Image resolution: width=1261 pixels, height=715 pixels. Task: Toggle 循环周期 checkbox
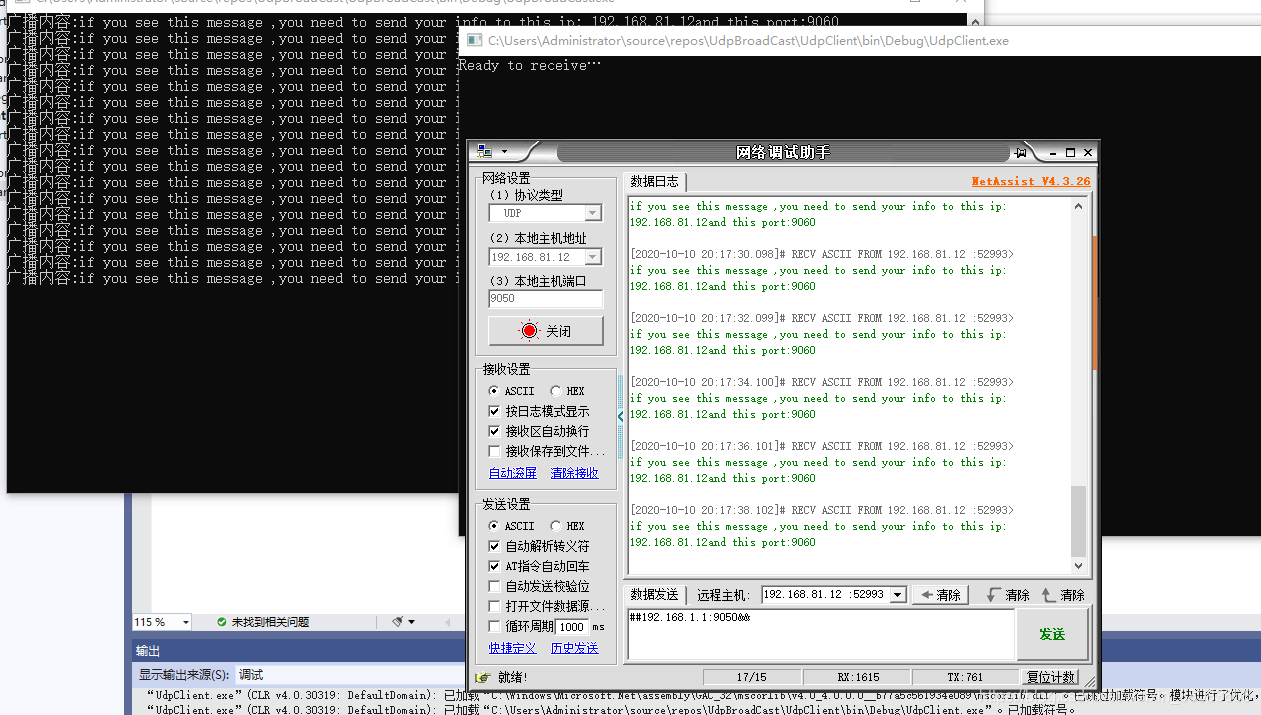pos(494,626)
